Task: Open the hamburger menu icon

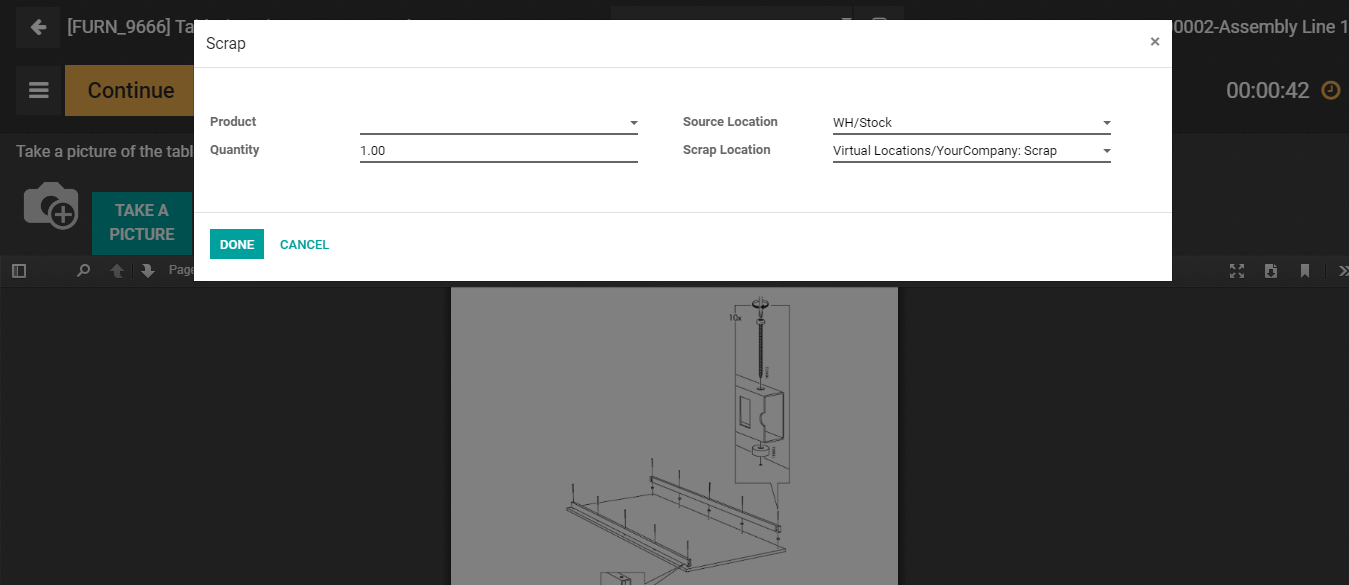Action: click(x=38, y=90)
